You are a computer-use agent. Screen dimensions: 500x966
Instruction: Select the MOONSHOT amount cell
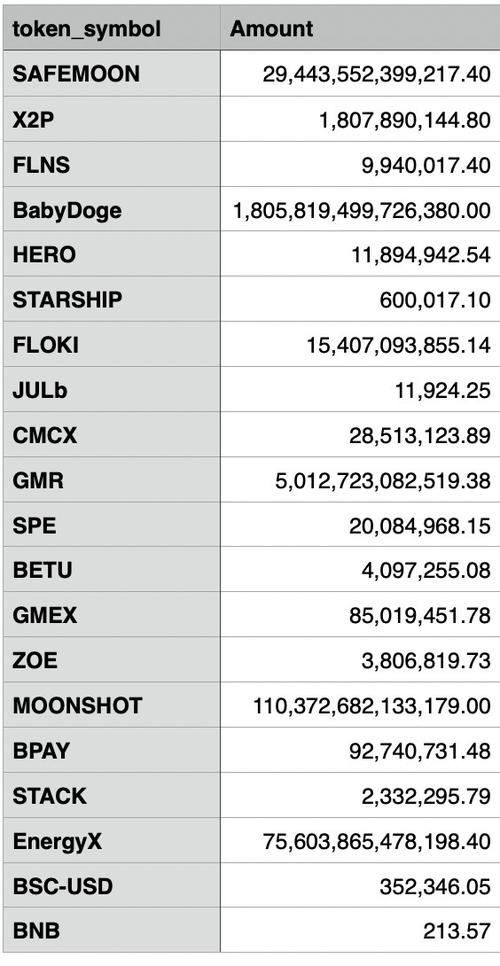[x=360, y=705]
